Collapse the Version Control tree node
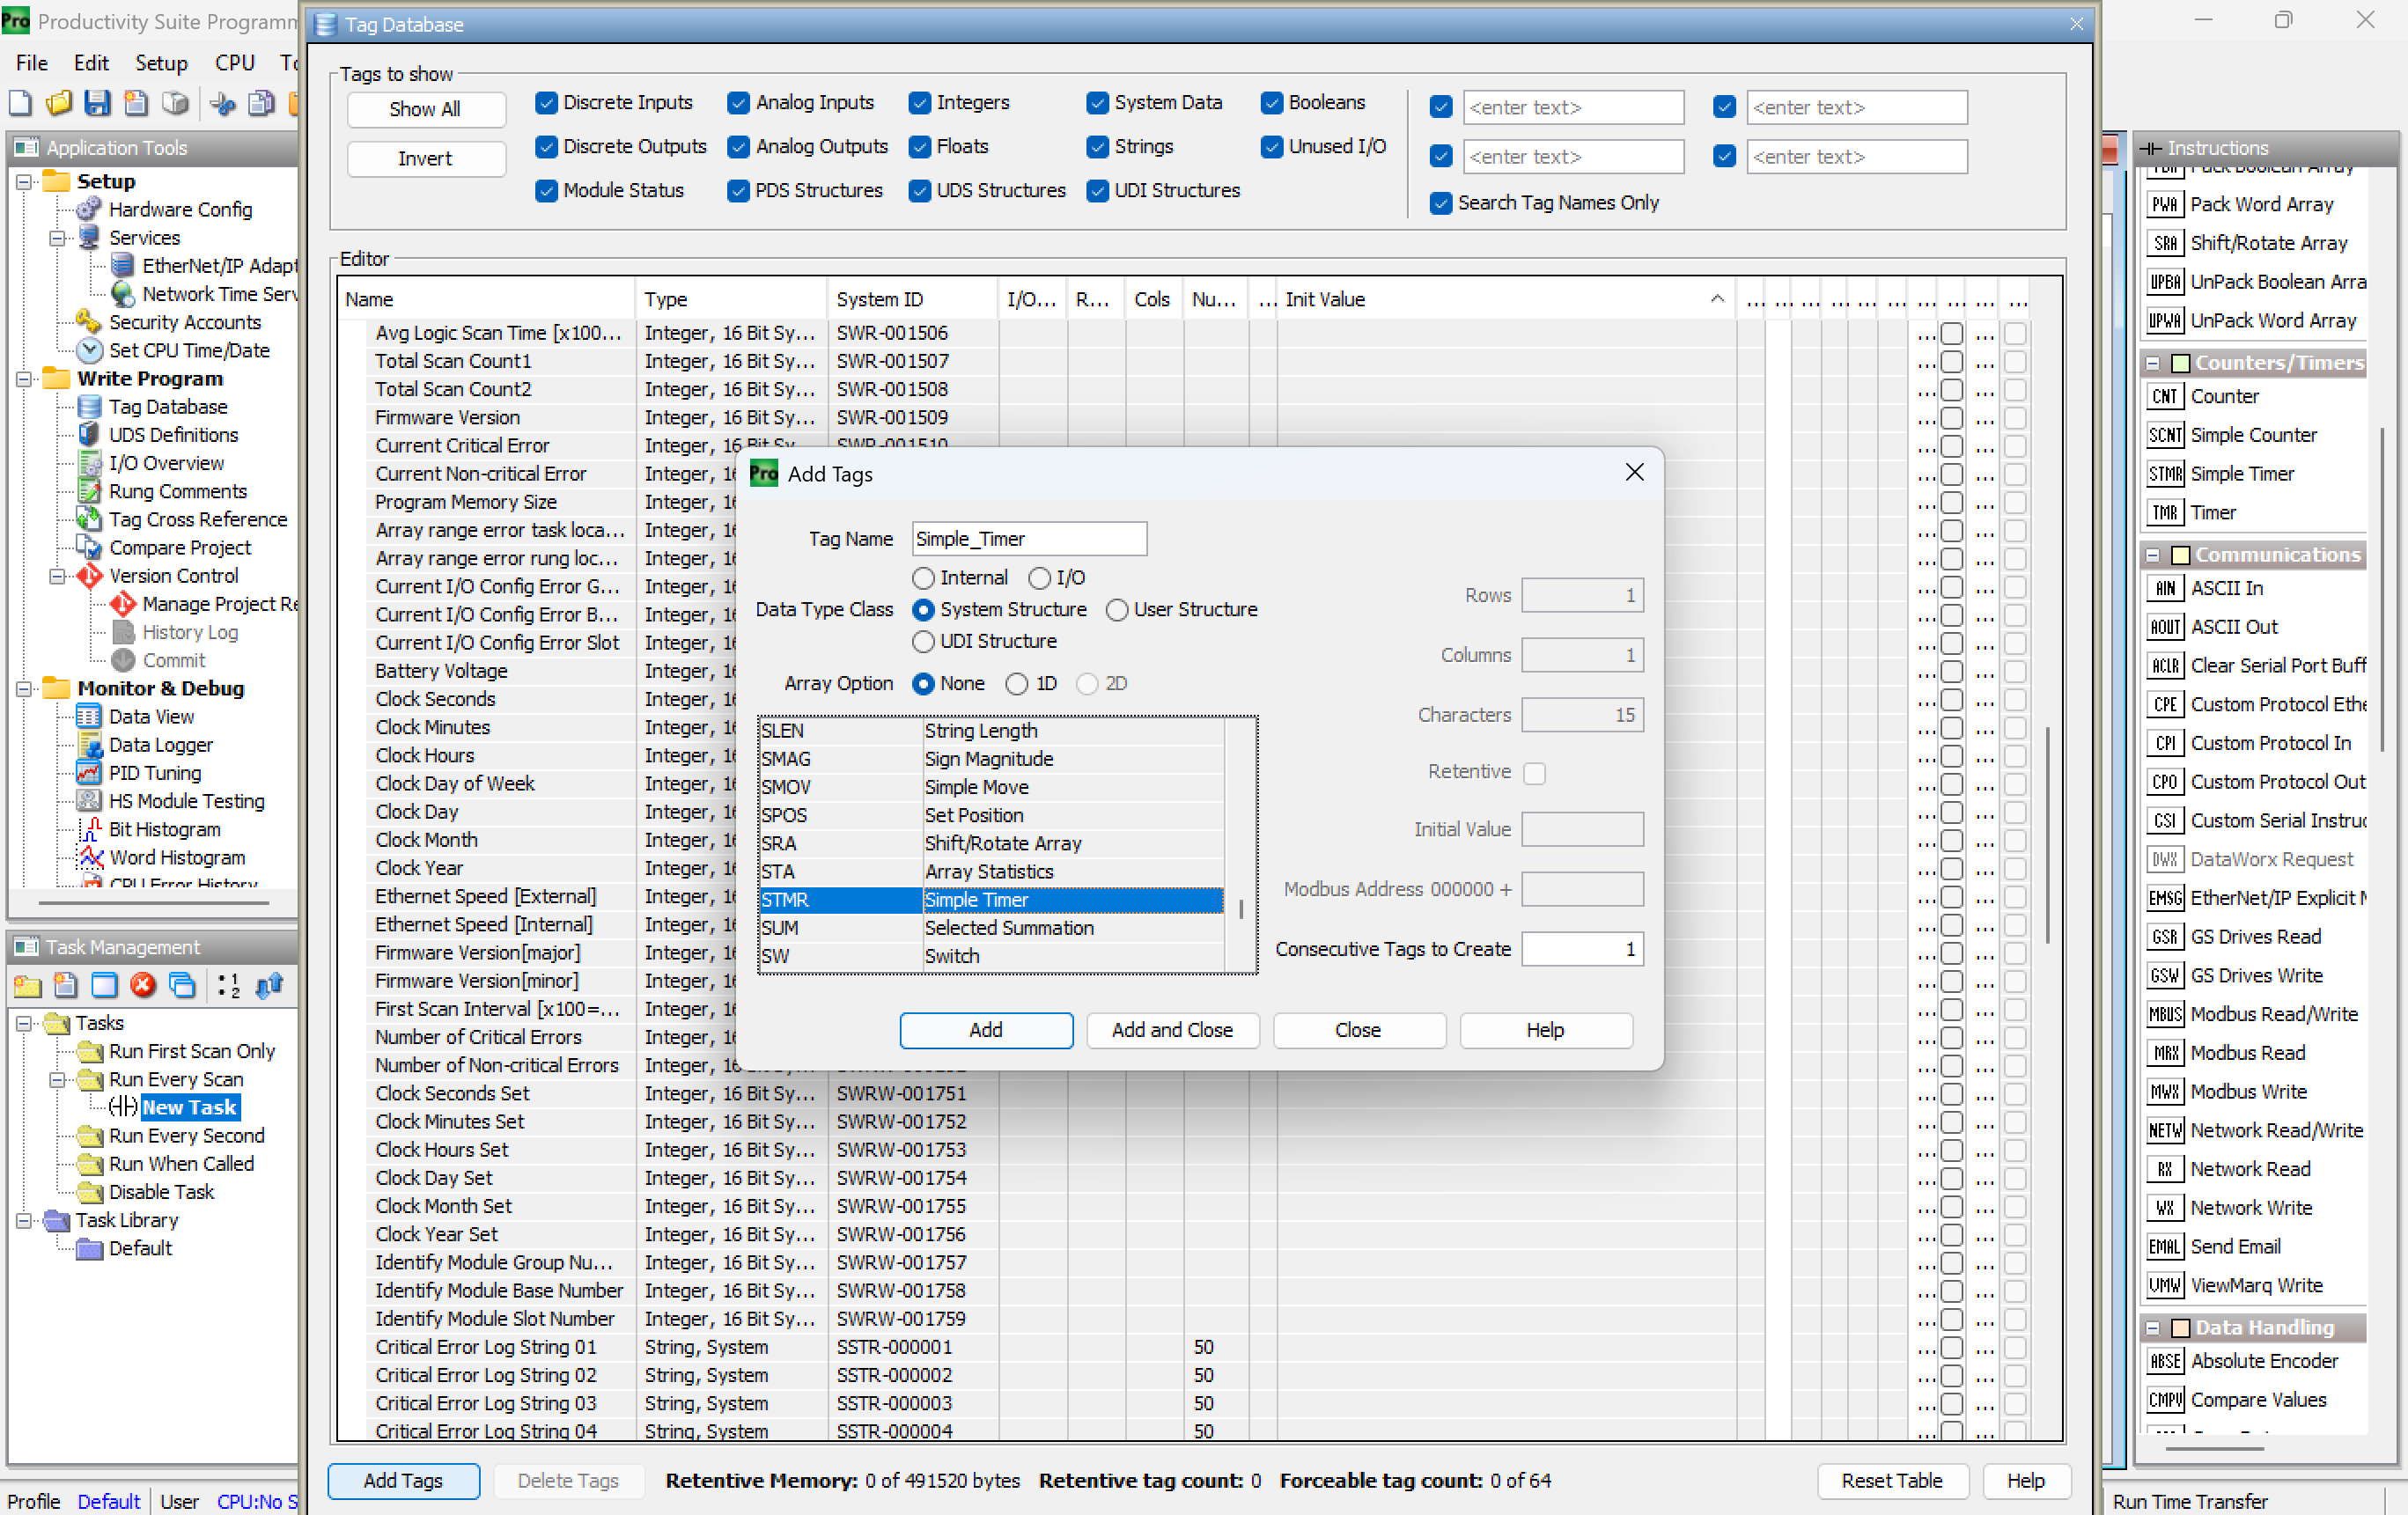2408x1515 pixels. click(x=57, y=576)
